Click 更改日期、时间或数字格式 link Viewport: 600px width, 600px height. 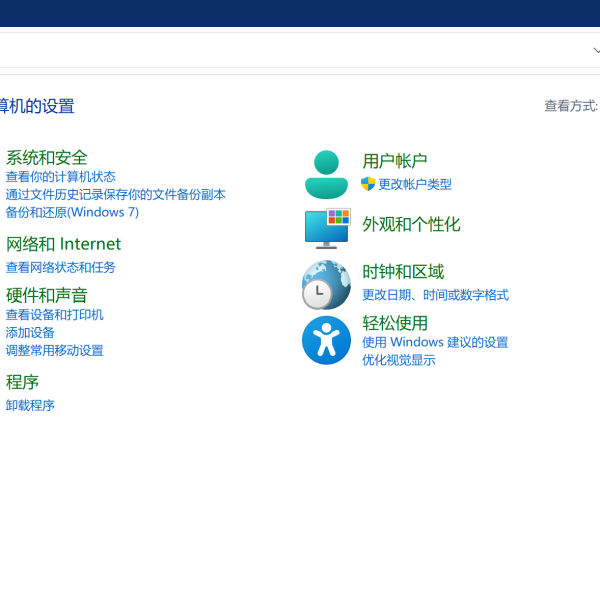(x=435, y=295)
